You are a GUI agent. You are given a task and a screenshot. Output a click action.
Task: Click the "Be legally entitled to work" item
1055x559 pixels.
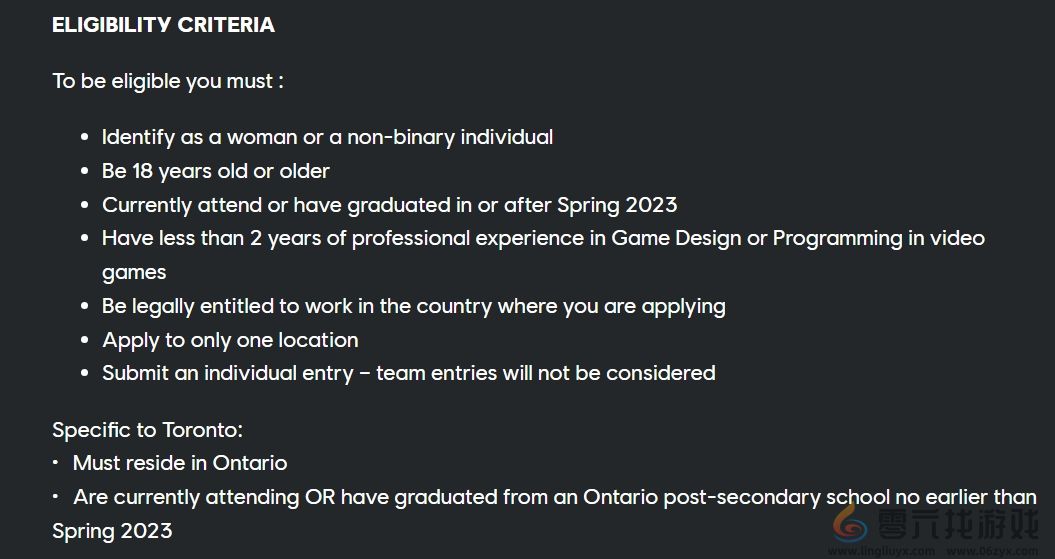tap(413, 306)
